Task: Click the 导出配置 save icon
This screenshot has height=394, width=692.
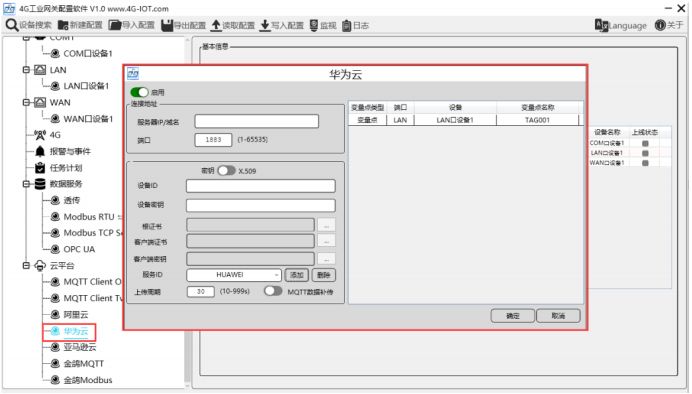Action: [x=167, y=25]
